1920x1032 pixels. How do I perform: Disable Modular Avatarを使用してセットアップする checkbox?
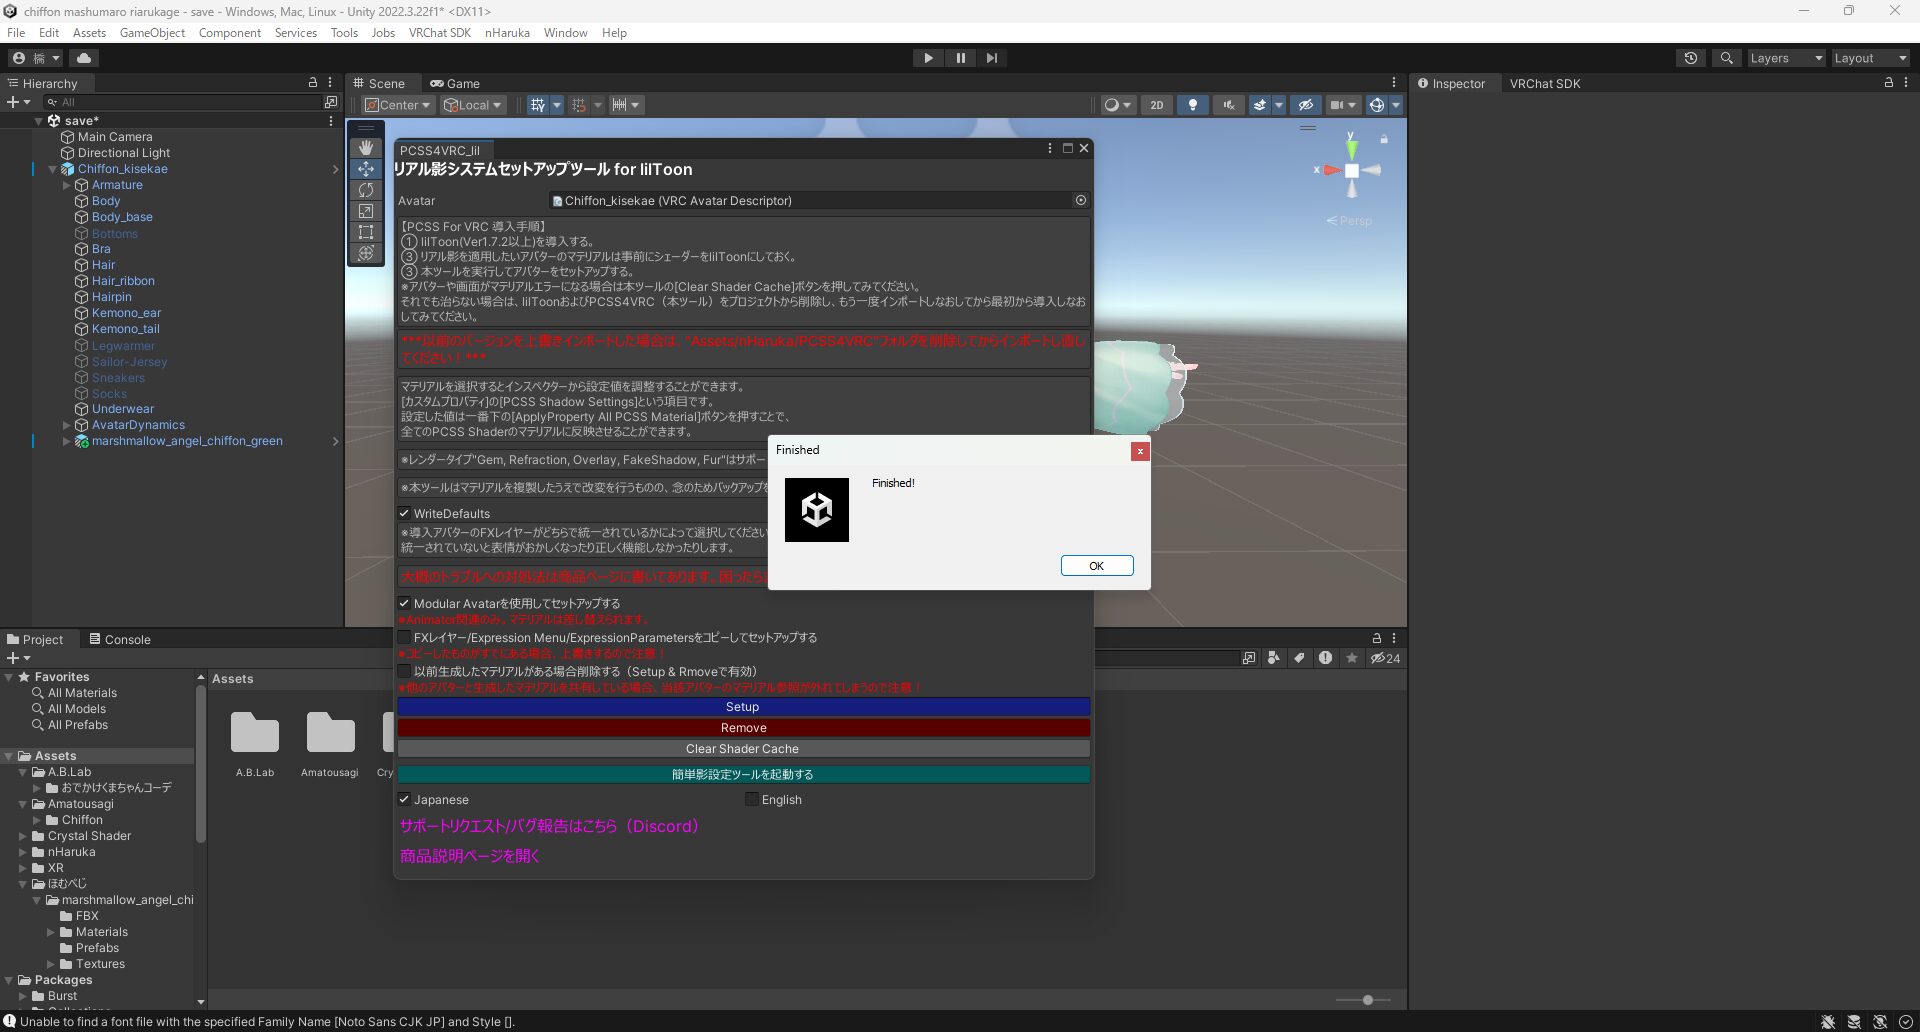pyautogui.click(x=404, y=603)
